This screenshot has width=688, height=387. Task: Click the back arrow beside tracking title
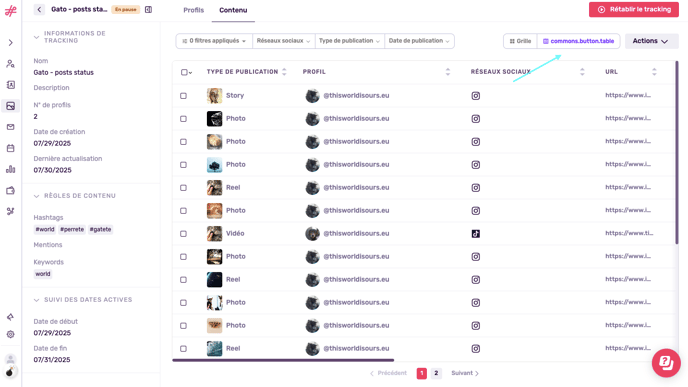coord(39,9)
